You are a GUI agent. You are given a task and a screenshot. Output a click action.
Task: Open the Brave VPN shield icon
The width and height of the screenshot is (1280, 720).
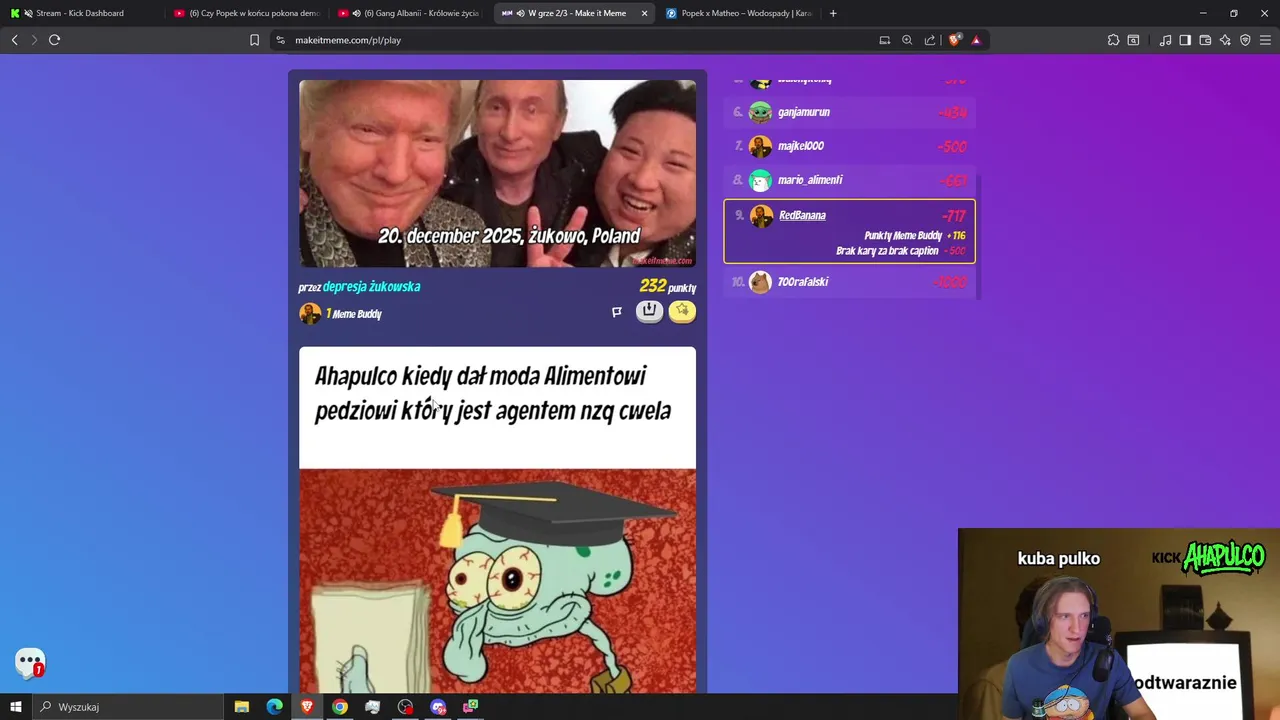[1245, 40]
